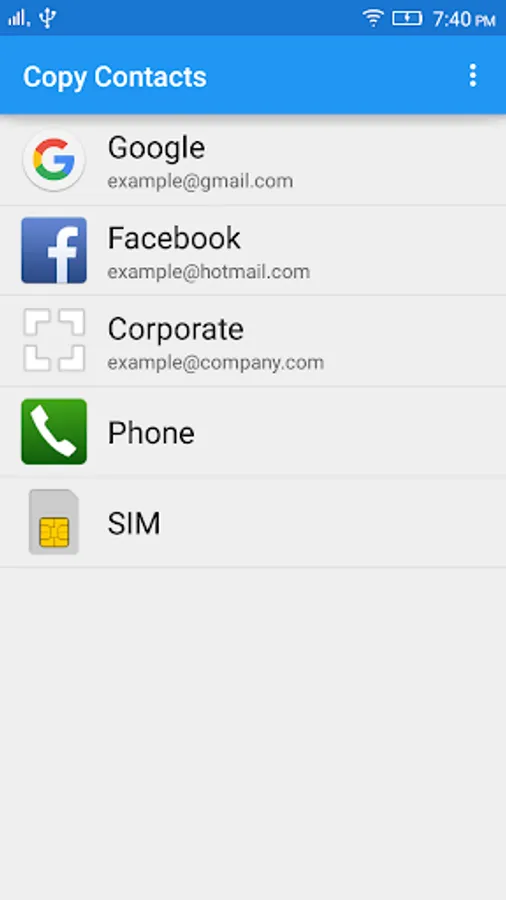This screenshot has height=900, width=506.
Task: Tap the battery charging status icon
Action: click(x=407, y=18)
